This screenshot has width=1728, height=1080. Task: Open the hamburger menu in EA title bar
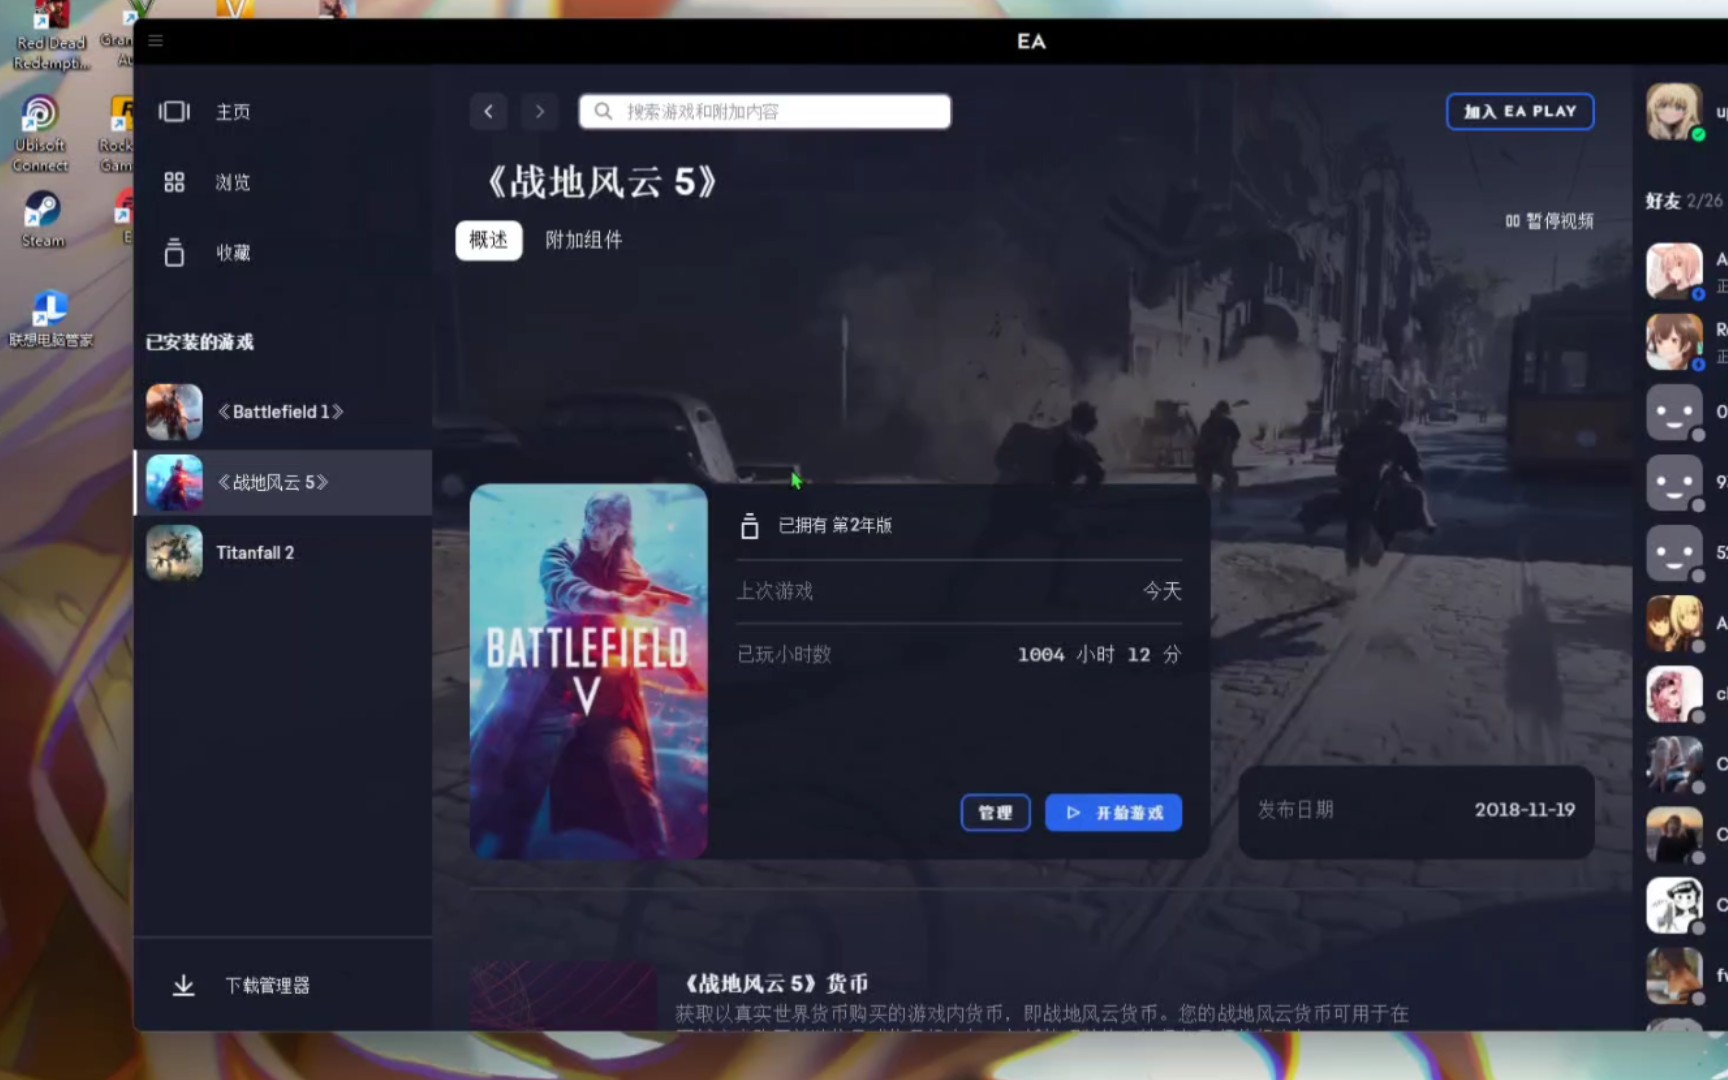pyautogui.click(x=155, y=41)
